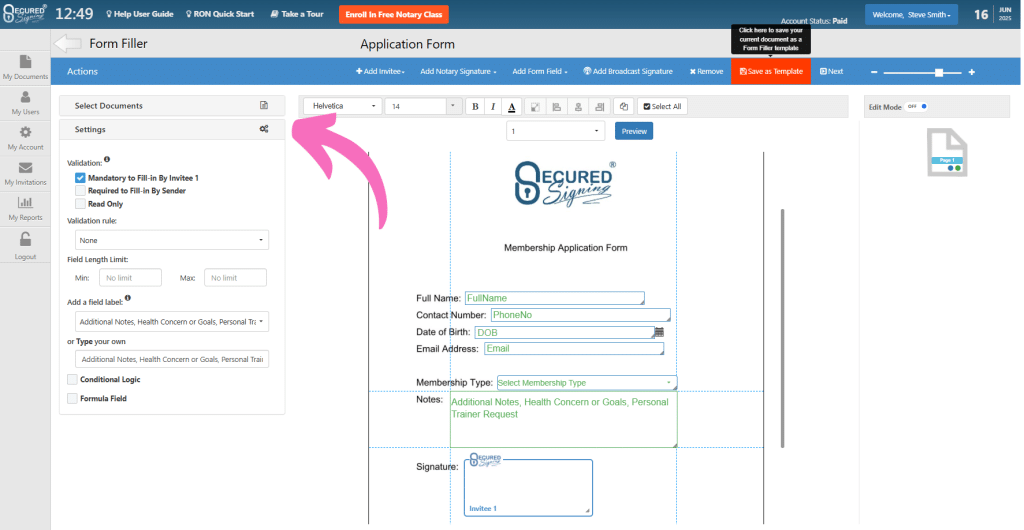Open the Helvetica font dropdown
Screen dimensions: 1024x530
point(344,106)
